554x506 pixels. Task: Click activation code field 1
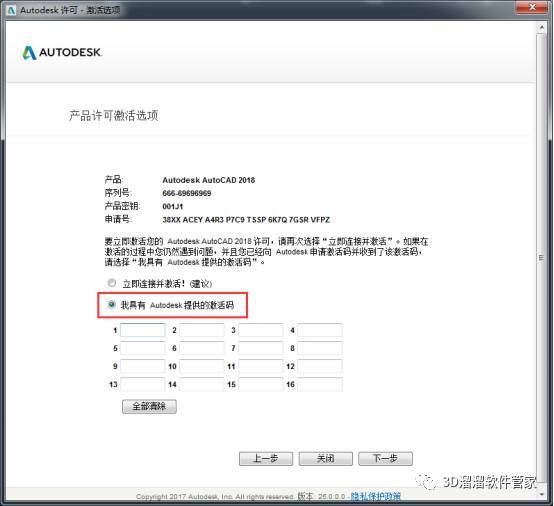point(142,330)
